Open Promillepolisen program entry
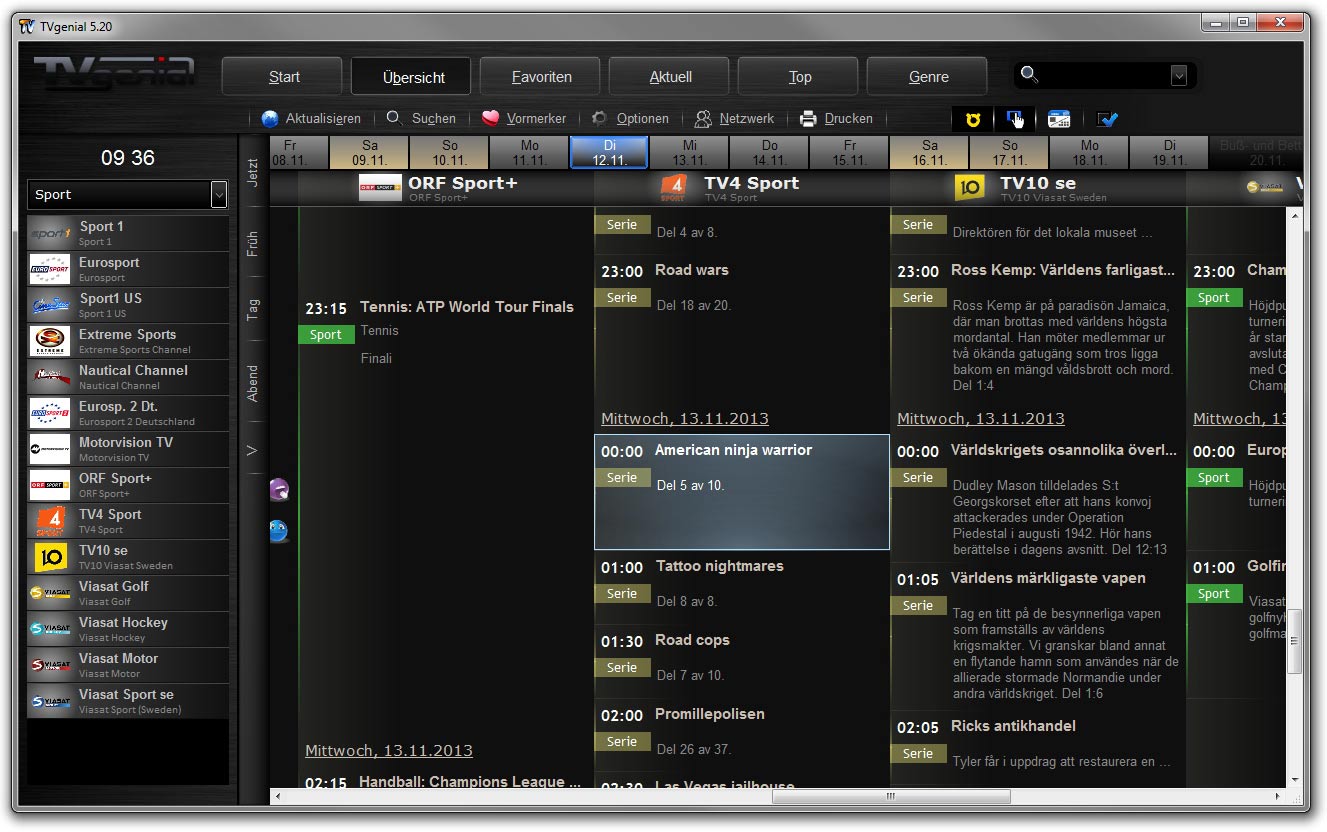 [x=742, y=736]
